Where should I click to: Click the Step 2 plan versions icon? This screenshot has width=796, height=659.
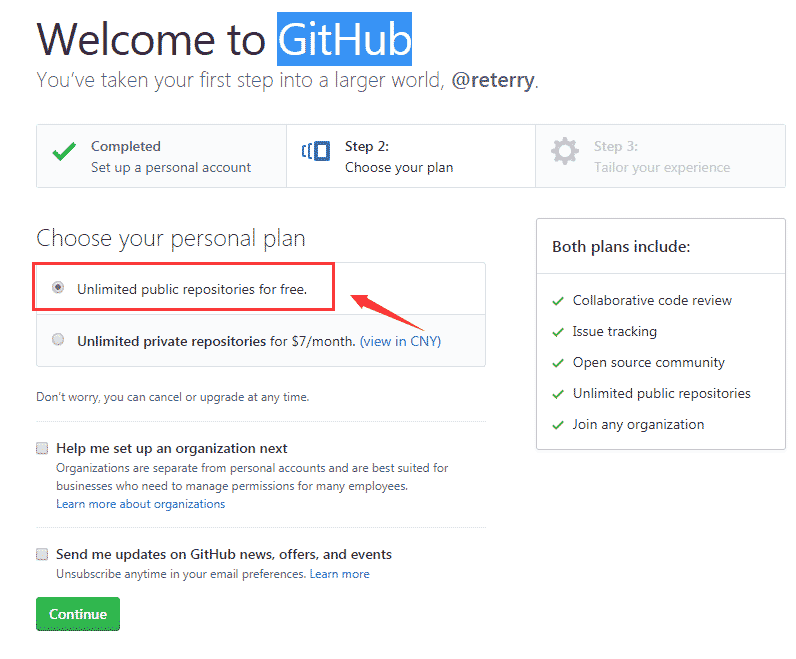[316, 151]
